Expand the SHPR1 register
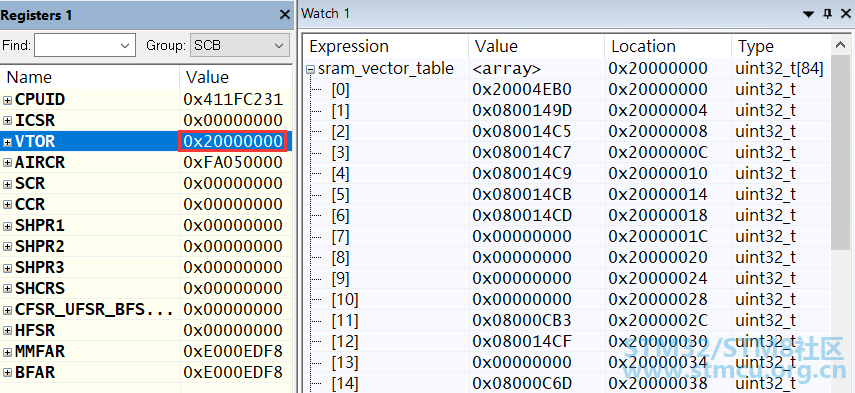855x393 pixels. point(8,226)
